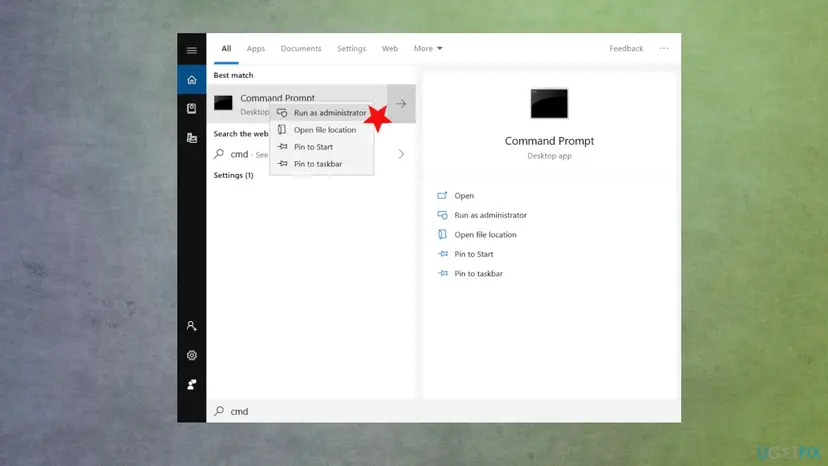Click Open in the right pane

coord(464,195)
